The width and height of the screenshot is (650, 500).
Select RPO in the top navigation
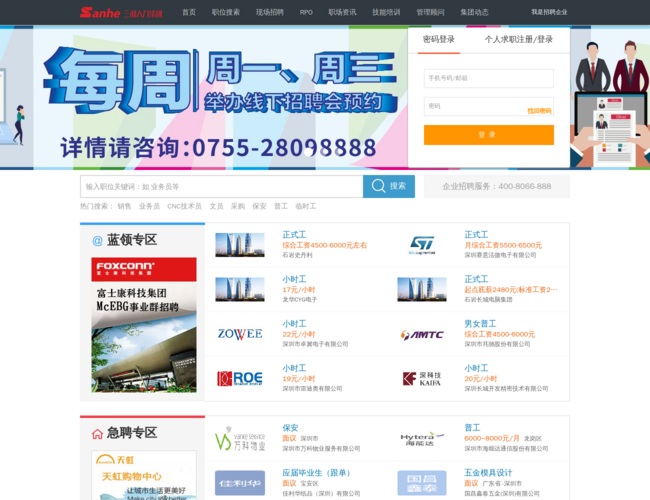306,12
